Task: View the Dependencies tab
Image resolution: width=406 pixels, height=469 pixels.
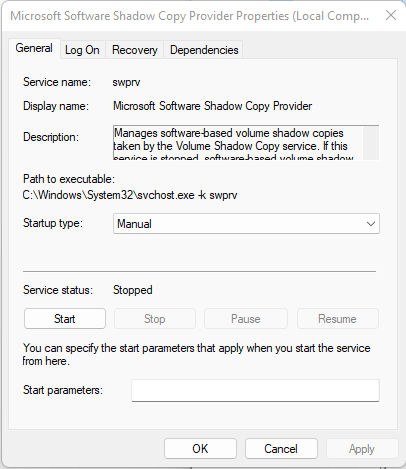Action: 204,50
